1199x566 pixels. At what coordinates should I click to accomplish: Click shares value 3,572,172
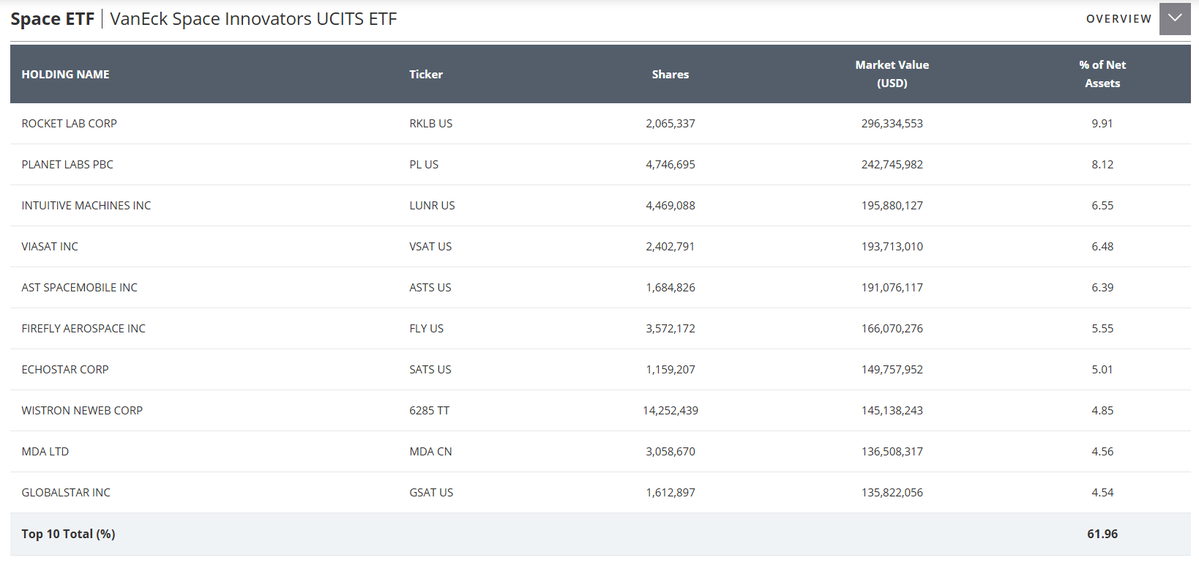coord(671,328)
